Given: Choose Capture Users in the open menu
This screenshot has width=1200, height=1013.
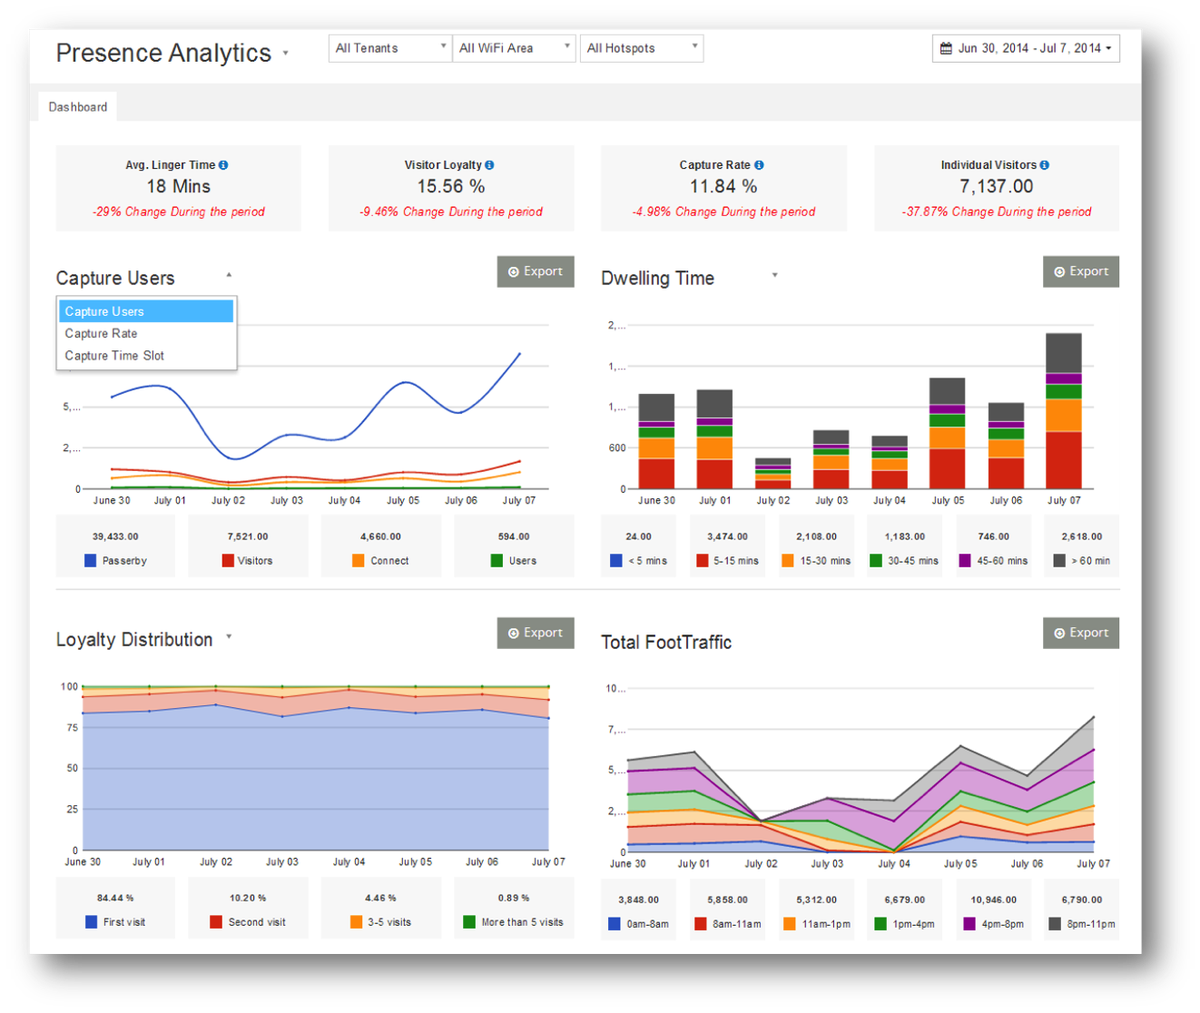Looking at the screenshot, I should (146, 311).
